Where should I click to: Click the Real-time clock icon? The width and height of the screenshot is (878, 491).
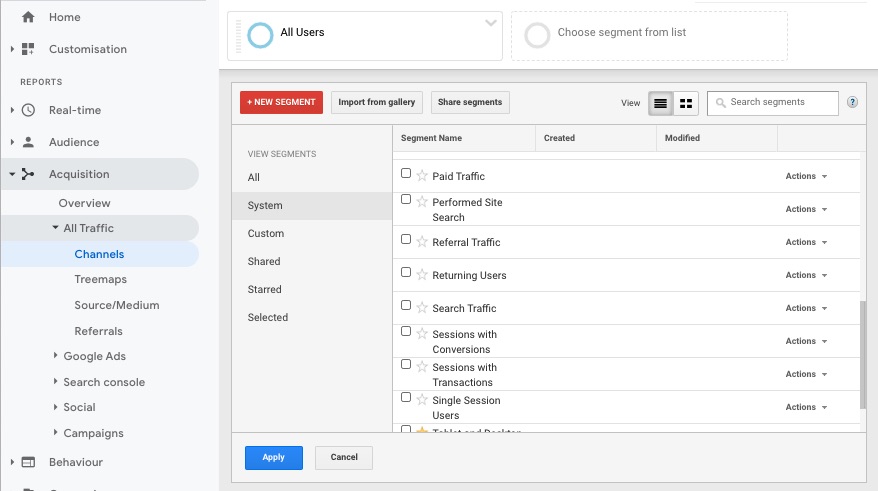tap(28, 110)
